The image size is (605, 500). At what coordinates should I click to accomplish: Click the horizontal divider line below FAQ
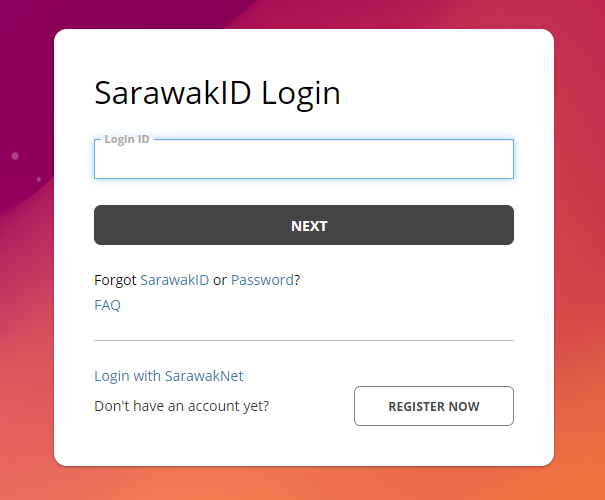[x=303, y=340]
